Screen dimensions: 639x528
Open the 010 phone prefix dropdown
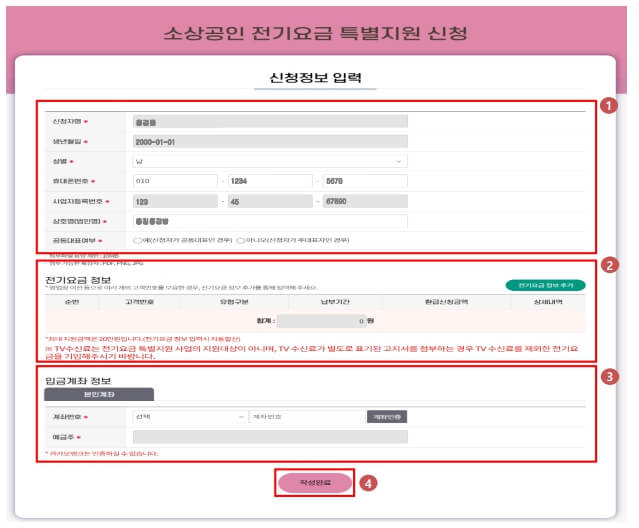pos(175,181)
